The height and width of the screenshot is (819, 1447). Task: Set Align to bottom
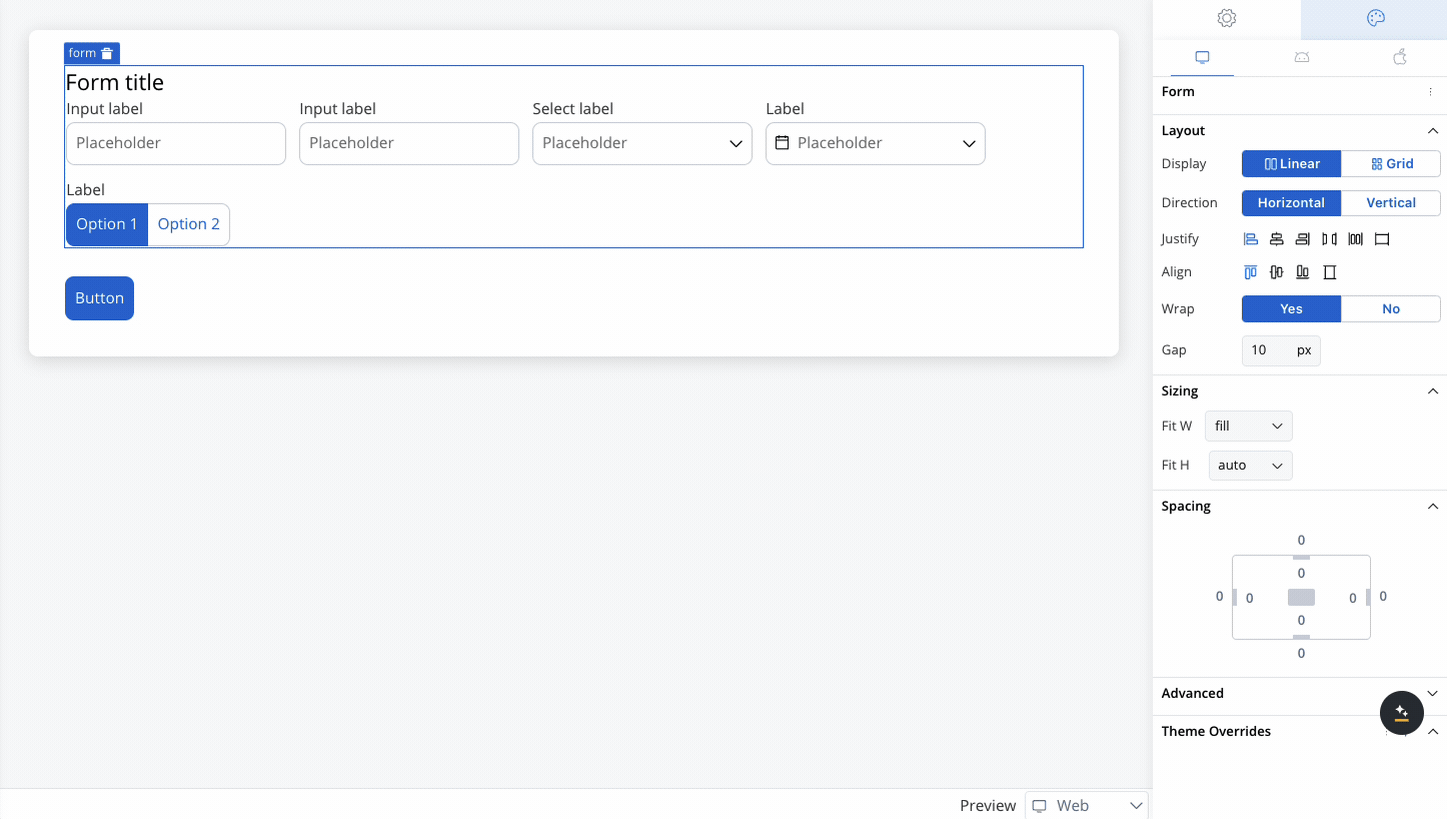1302,272
